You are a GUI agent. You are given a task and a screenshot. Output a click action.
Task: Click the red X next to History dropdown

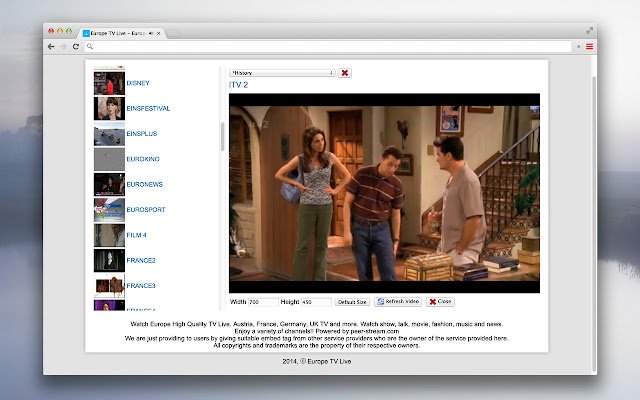tap(345, 73)
